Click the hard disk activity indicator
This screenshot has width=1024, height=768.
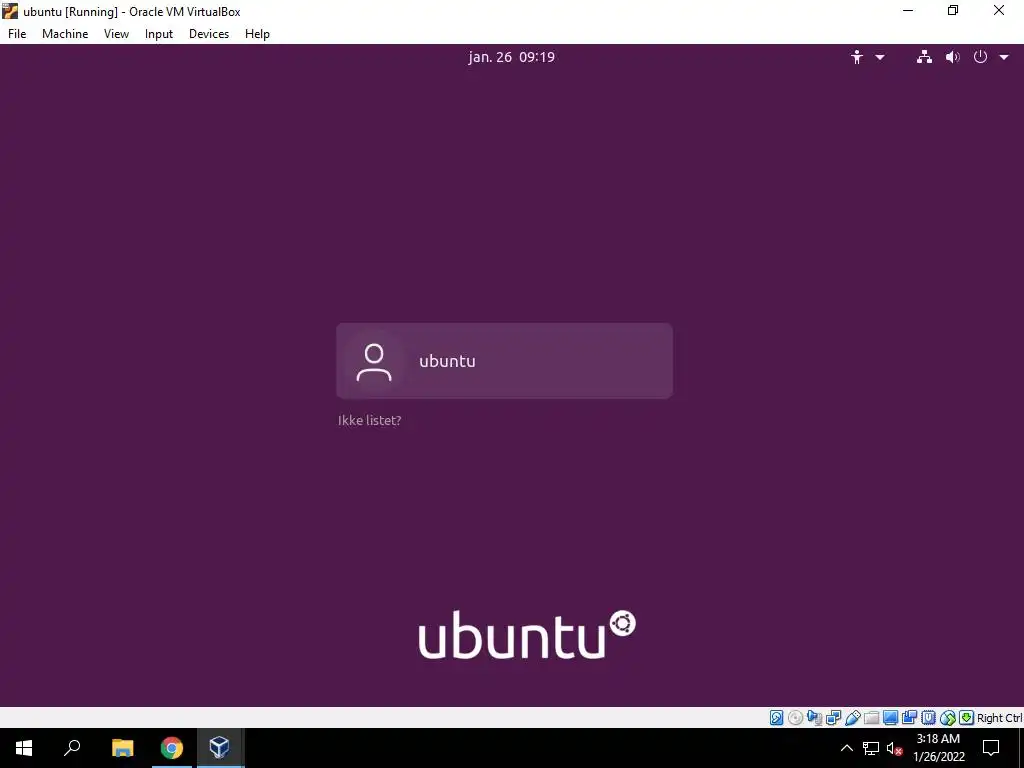777,718
